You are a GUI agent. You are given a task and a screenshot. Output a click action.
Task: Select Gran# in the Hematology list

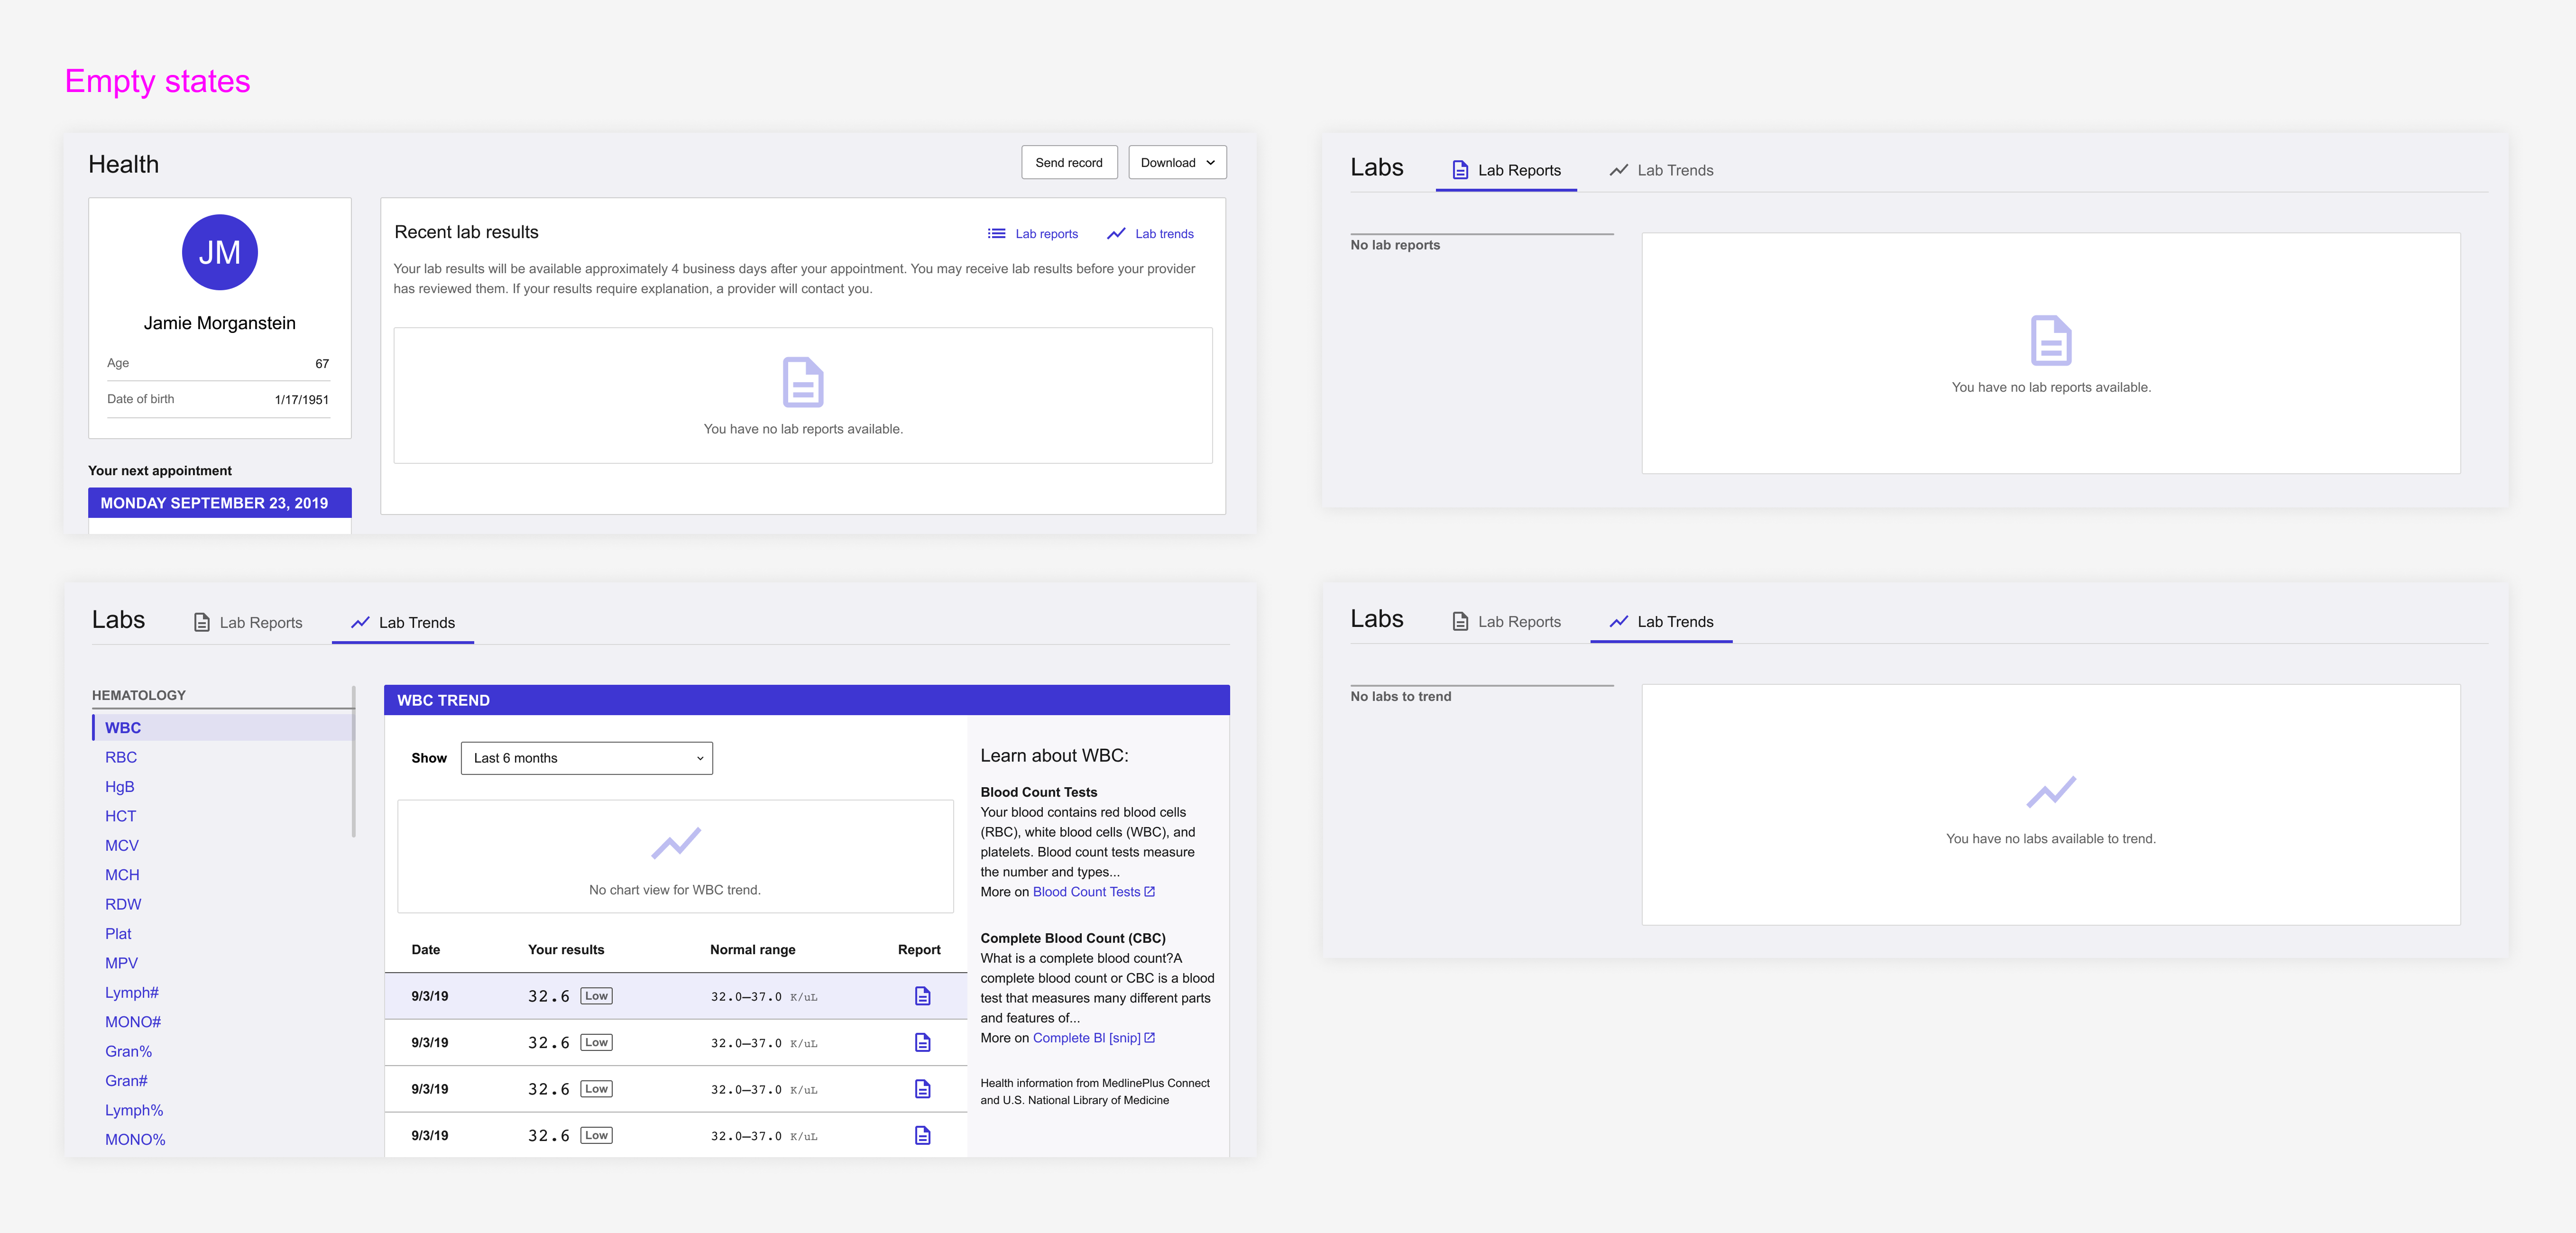126,1081
